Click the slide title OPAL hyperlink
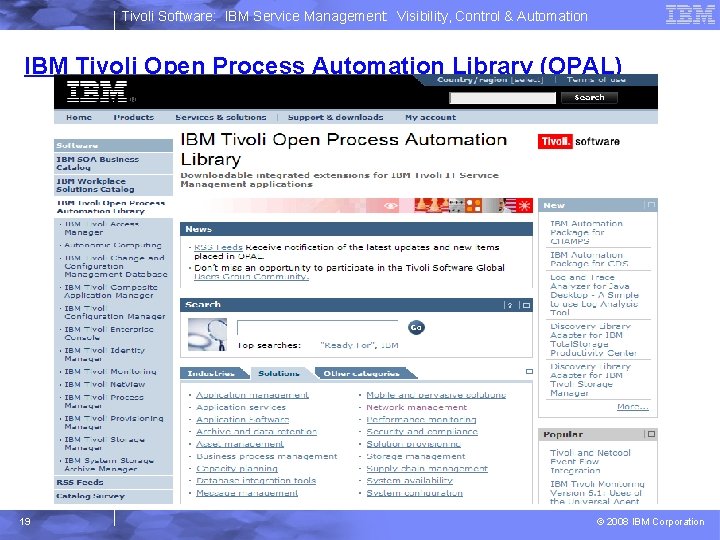The height and width of the screenshot is (540, 720). click(x=323, y=65)
